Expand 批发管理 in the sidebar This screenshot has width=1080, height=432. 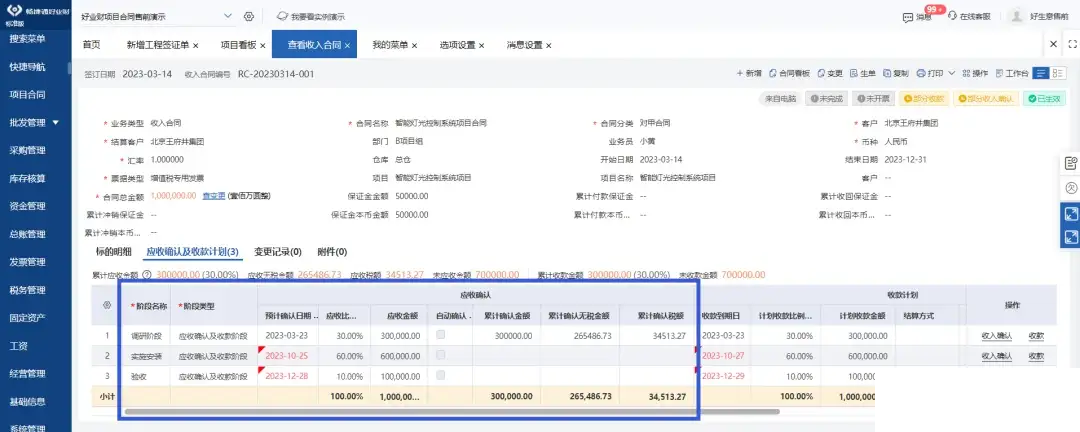point(34,123)
